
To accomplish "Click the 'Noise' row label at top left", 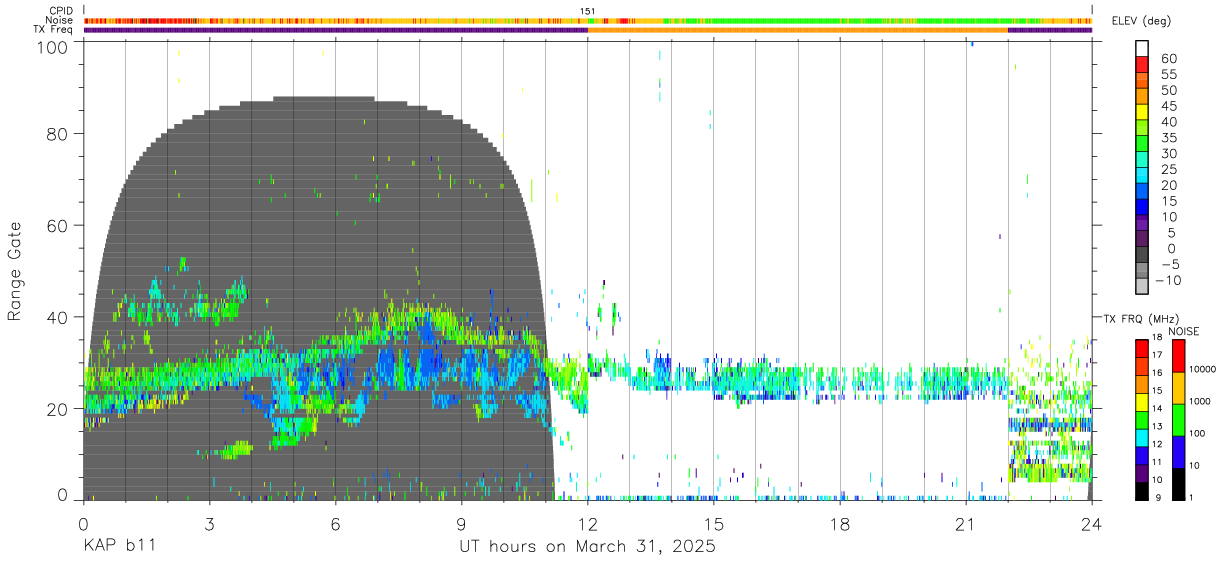I will 59,20.
